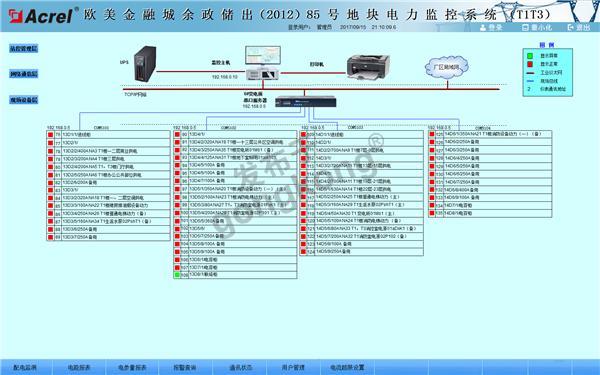Select row 123 14D5/8/100A 备用

(x=362, y=244)
